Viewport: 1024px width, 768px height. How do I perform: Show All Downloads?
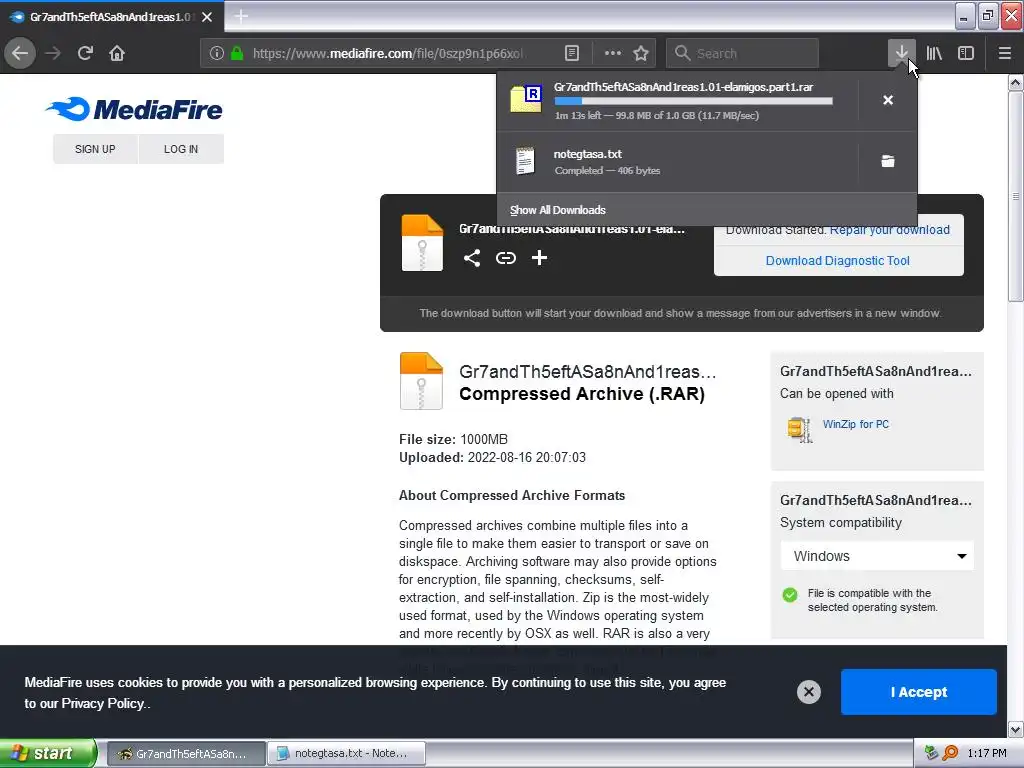558,210
